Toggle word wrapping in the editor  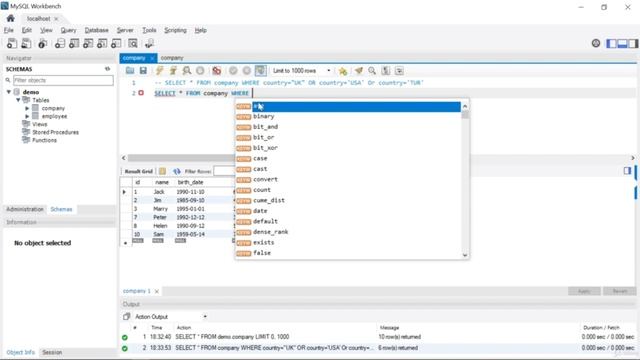(x=399, y=71)
